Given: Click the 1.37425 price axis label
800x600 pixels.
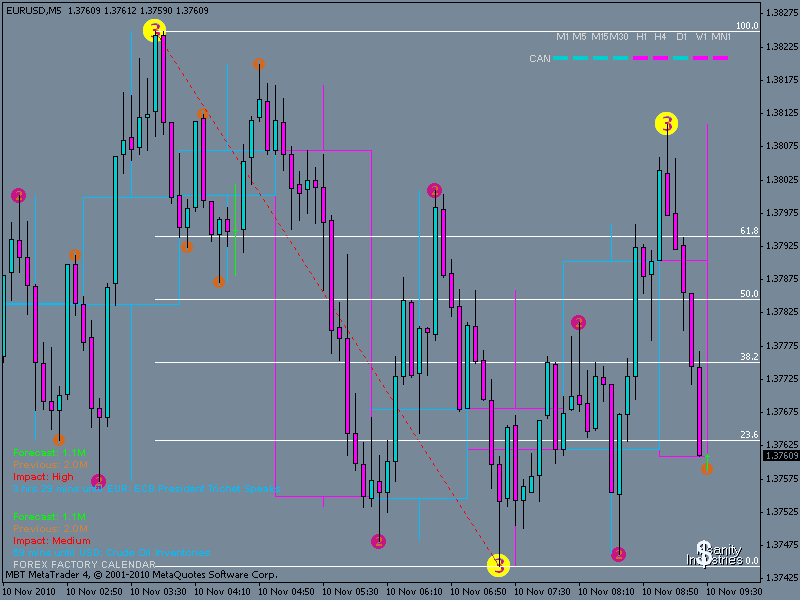Looking at the screenshot, I should point(781,578).
